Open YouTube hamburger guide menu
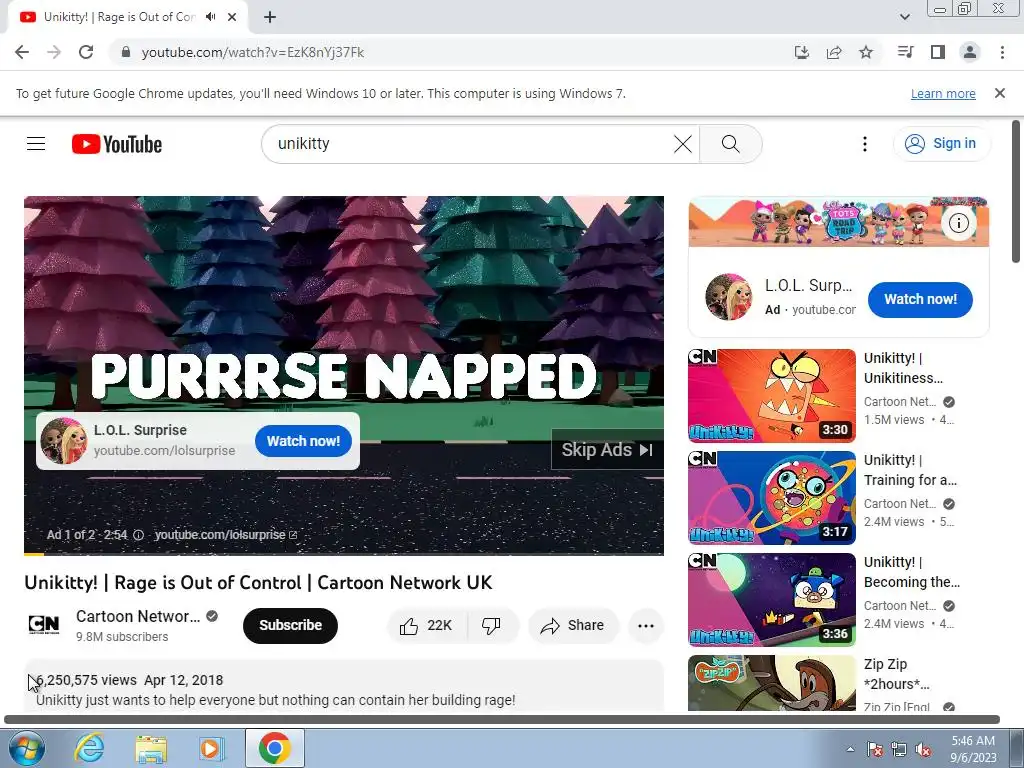Viewport: 1024px width, 768px height. pos(36,144)
